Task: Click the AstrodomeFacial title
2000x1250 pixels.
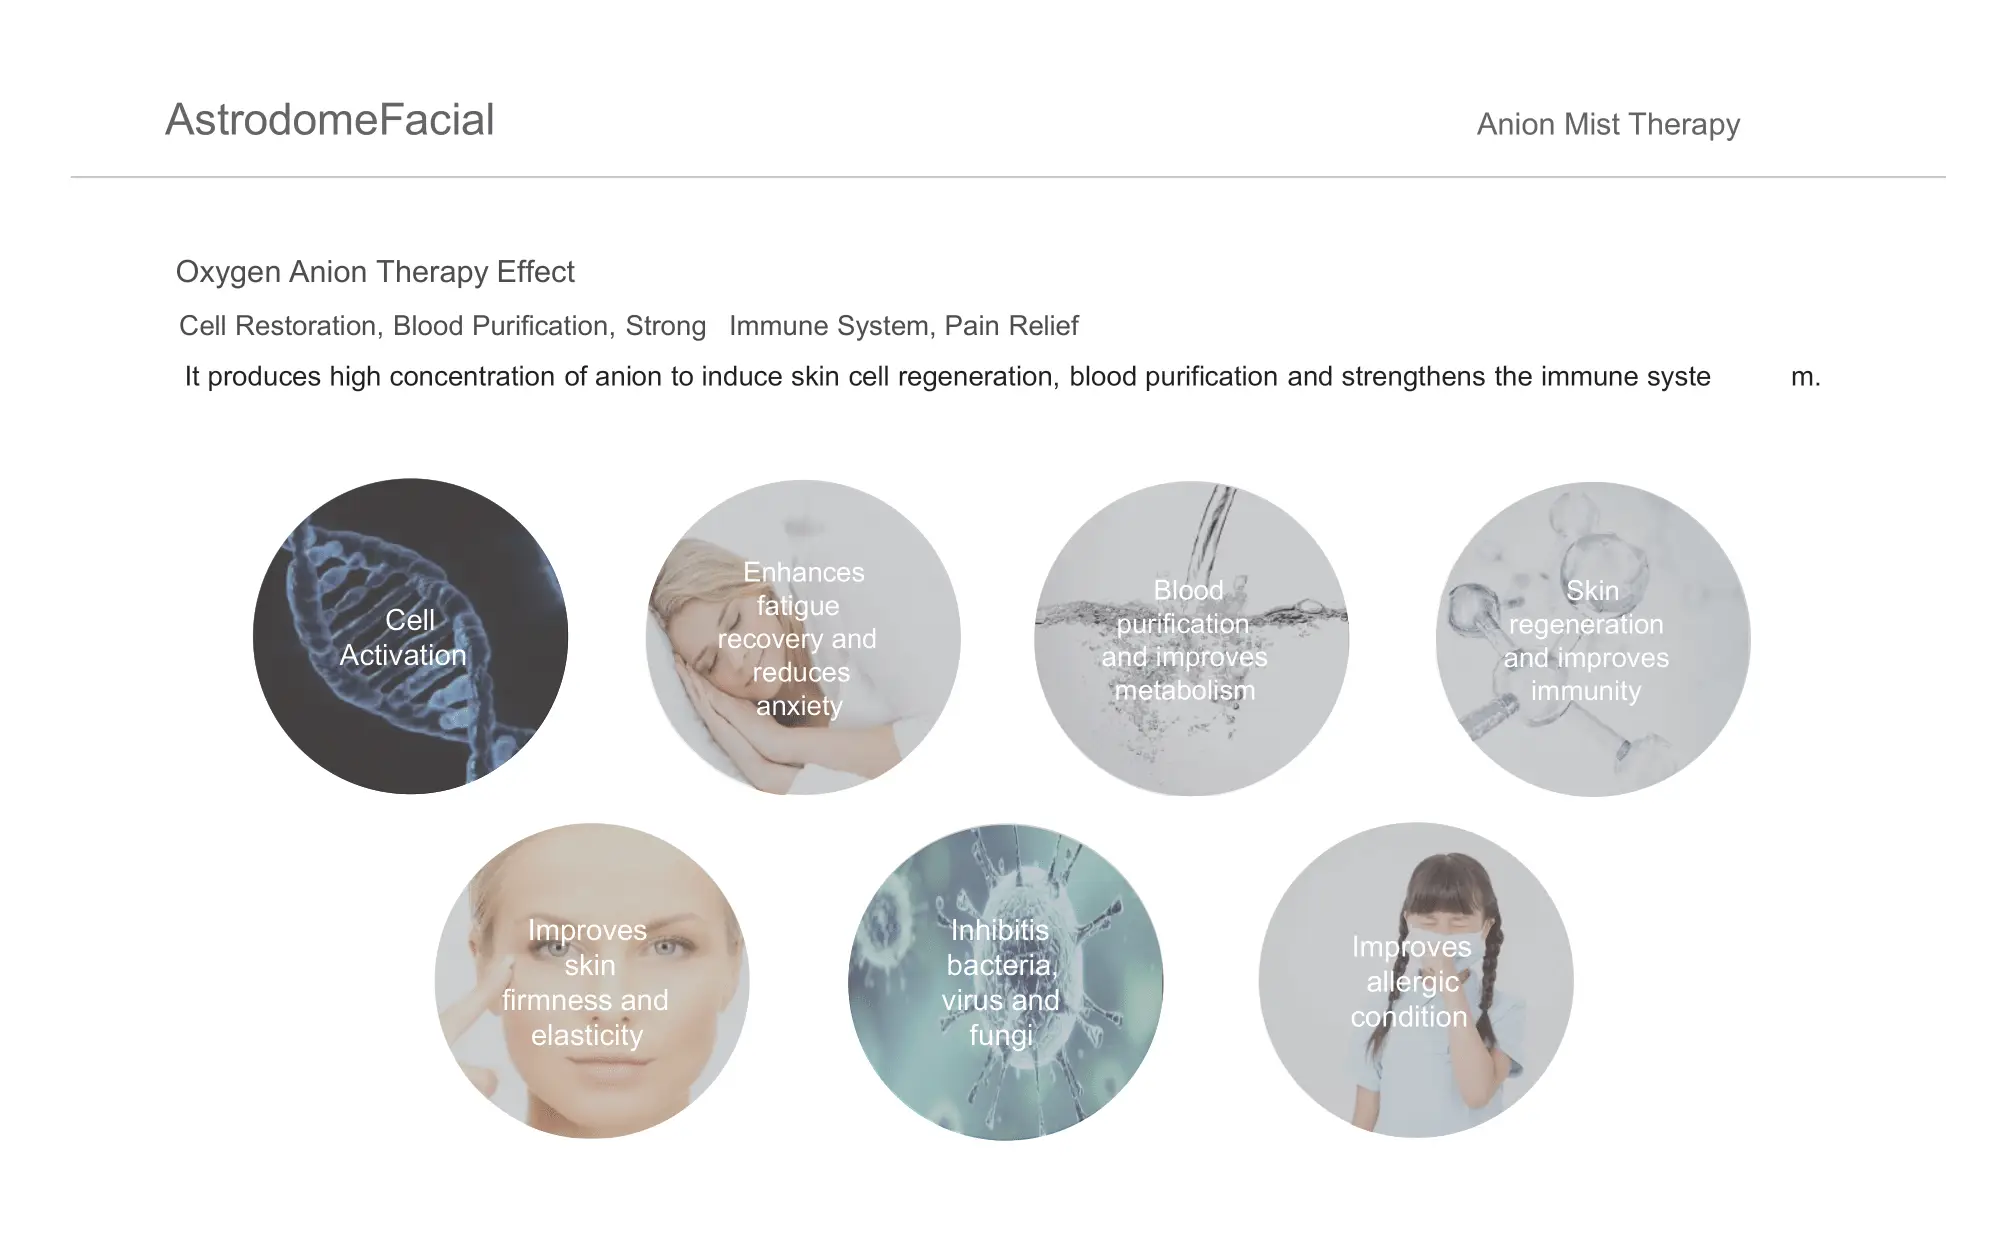Action: (x=330, y=120)
